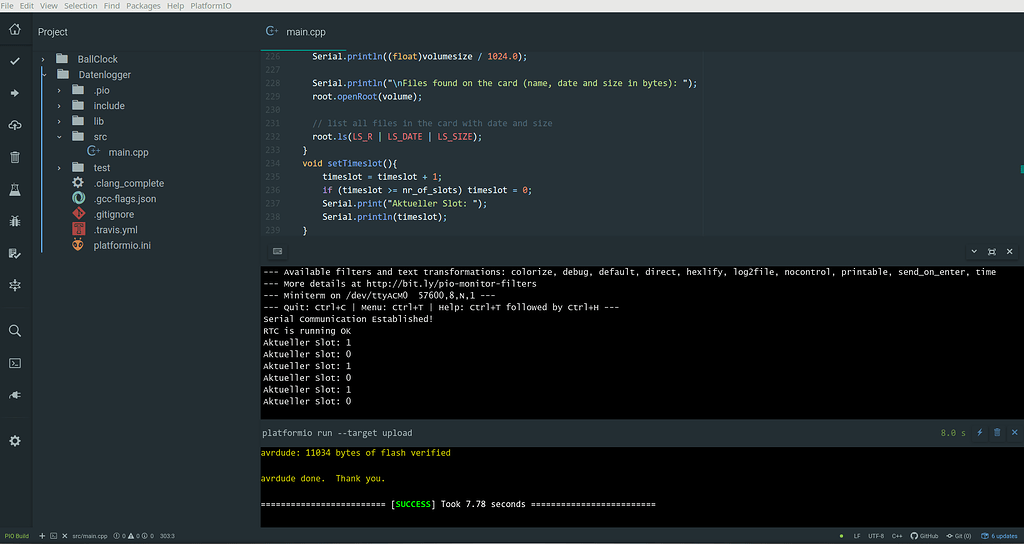Click the Upload arrow icon

[x=15, y=93]
